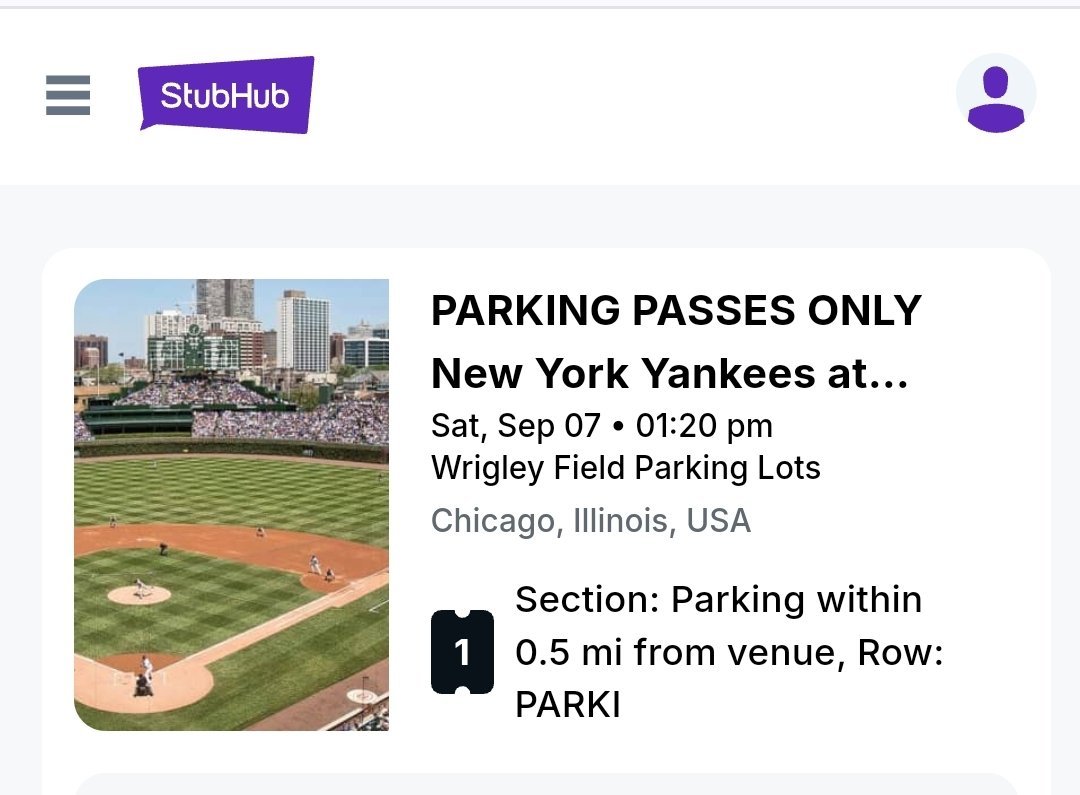The width and height of the screenshot is (1080, 795).
Task: Click the StubHub logo
Action: tap(226, 95)
